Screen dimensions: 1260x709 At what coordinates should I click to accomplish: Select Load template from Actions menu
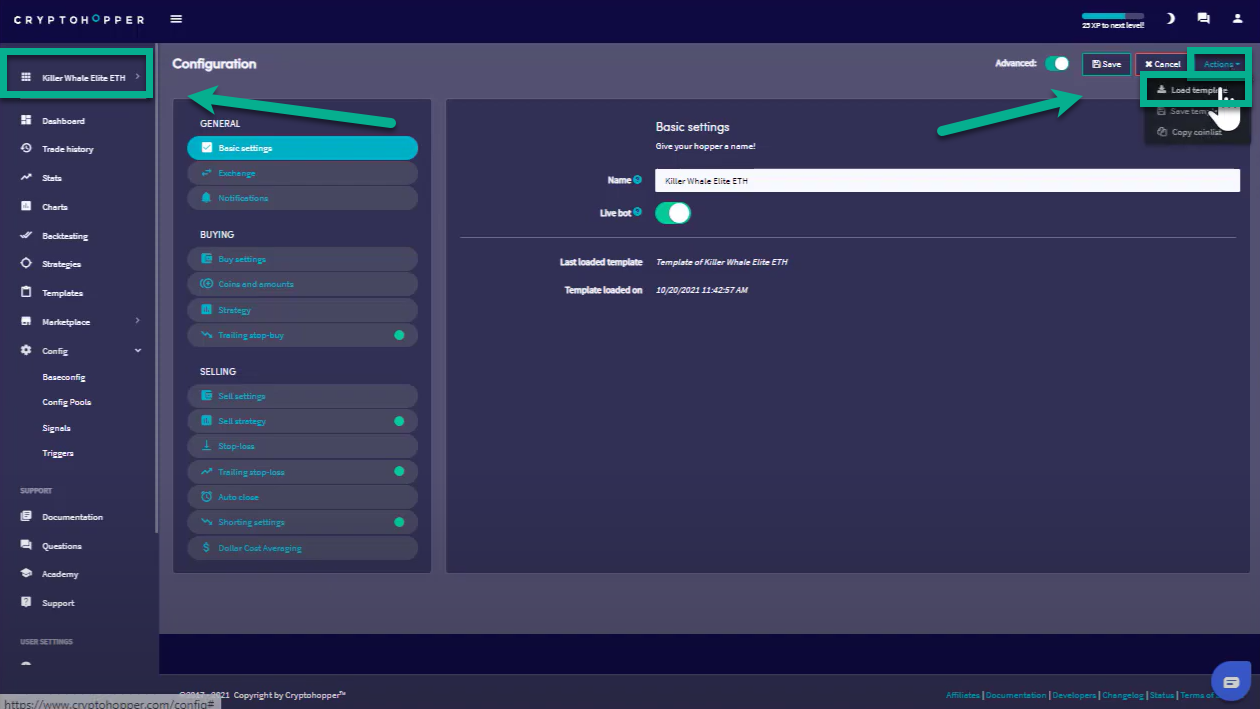(1196, 90)
